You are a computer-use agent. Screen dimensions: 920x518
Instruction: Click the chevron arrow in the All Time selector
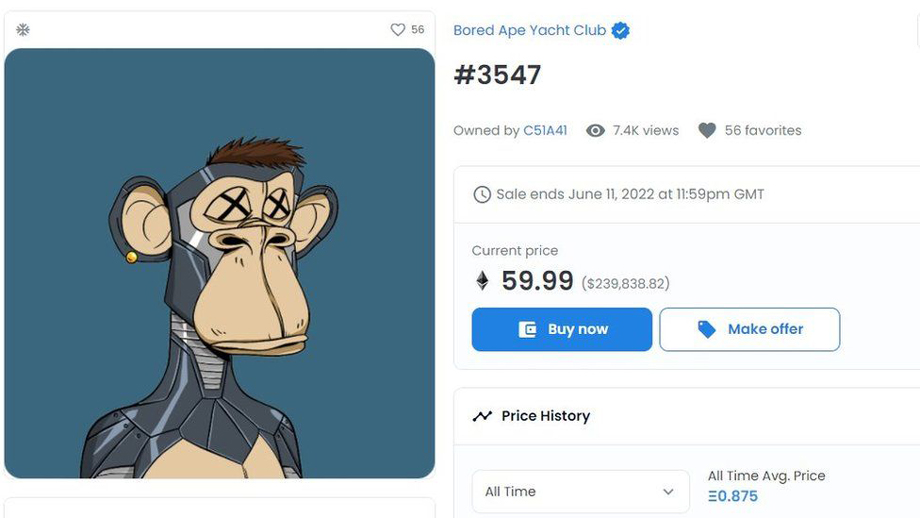pos(668,491)
